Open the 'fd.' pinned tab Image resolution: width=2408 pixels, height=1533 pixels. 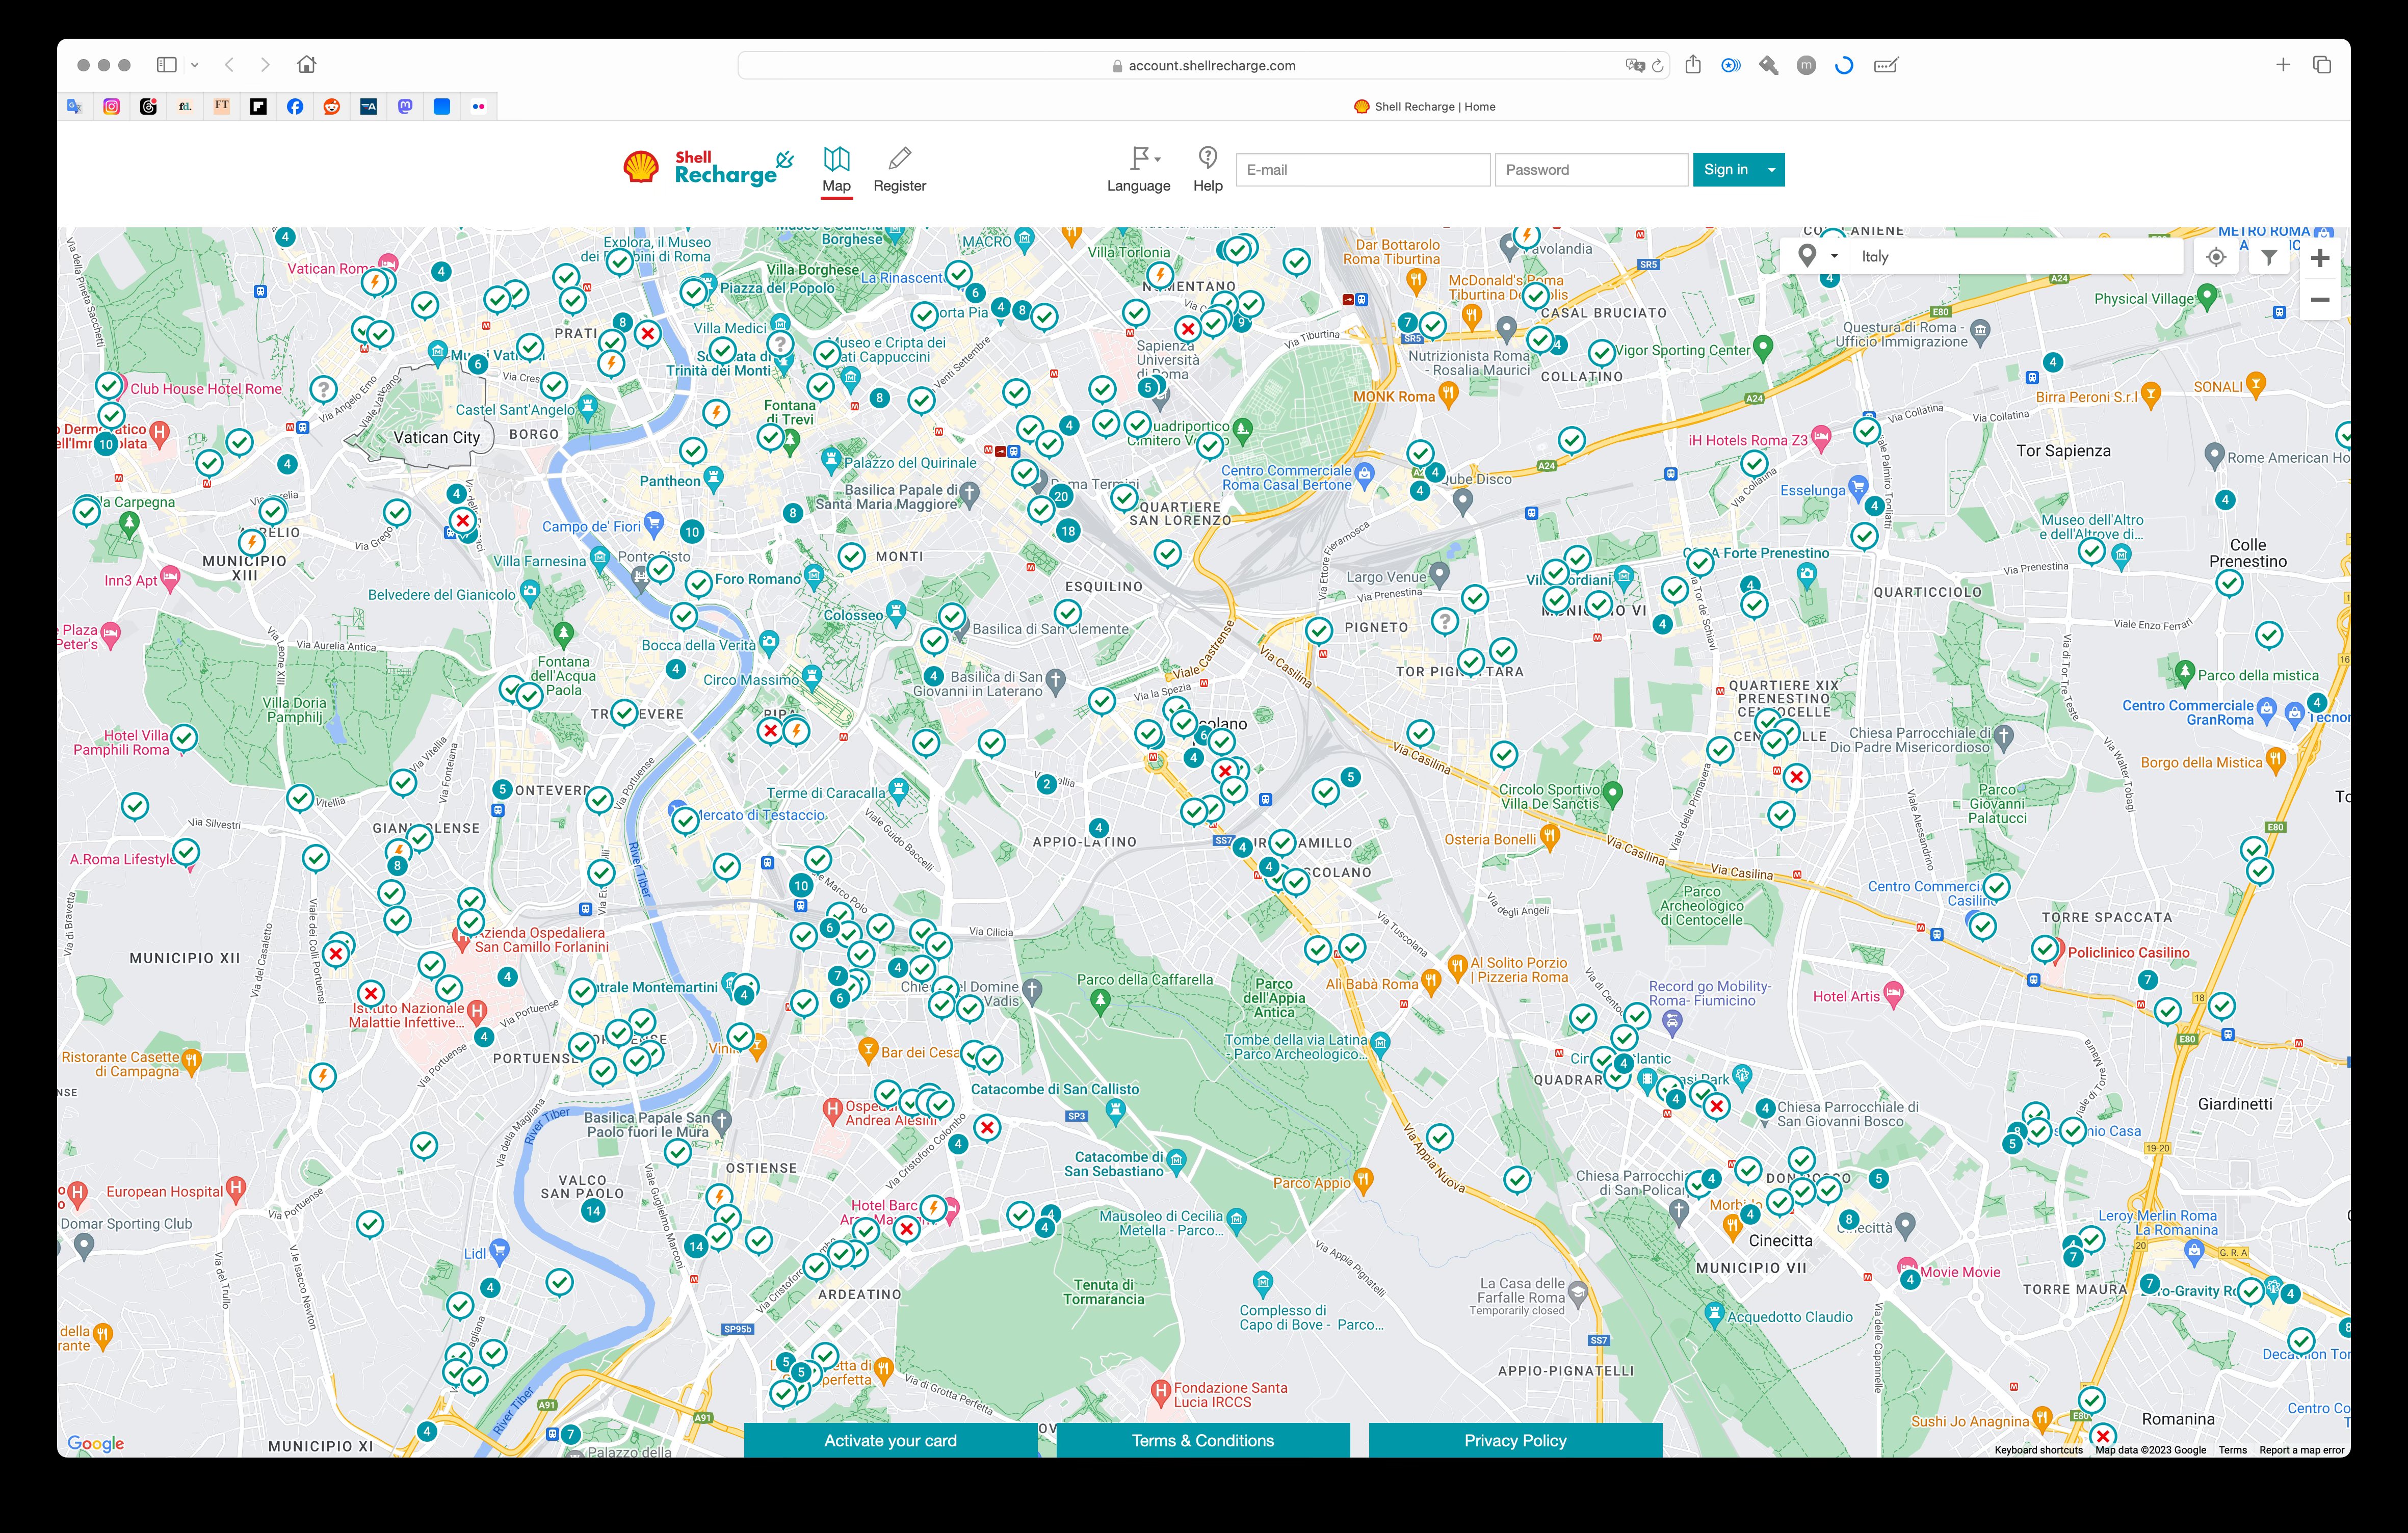pos(185,106)
